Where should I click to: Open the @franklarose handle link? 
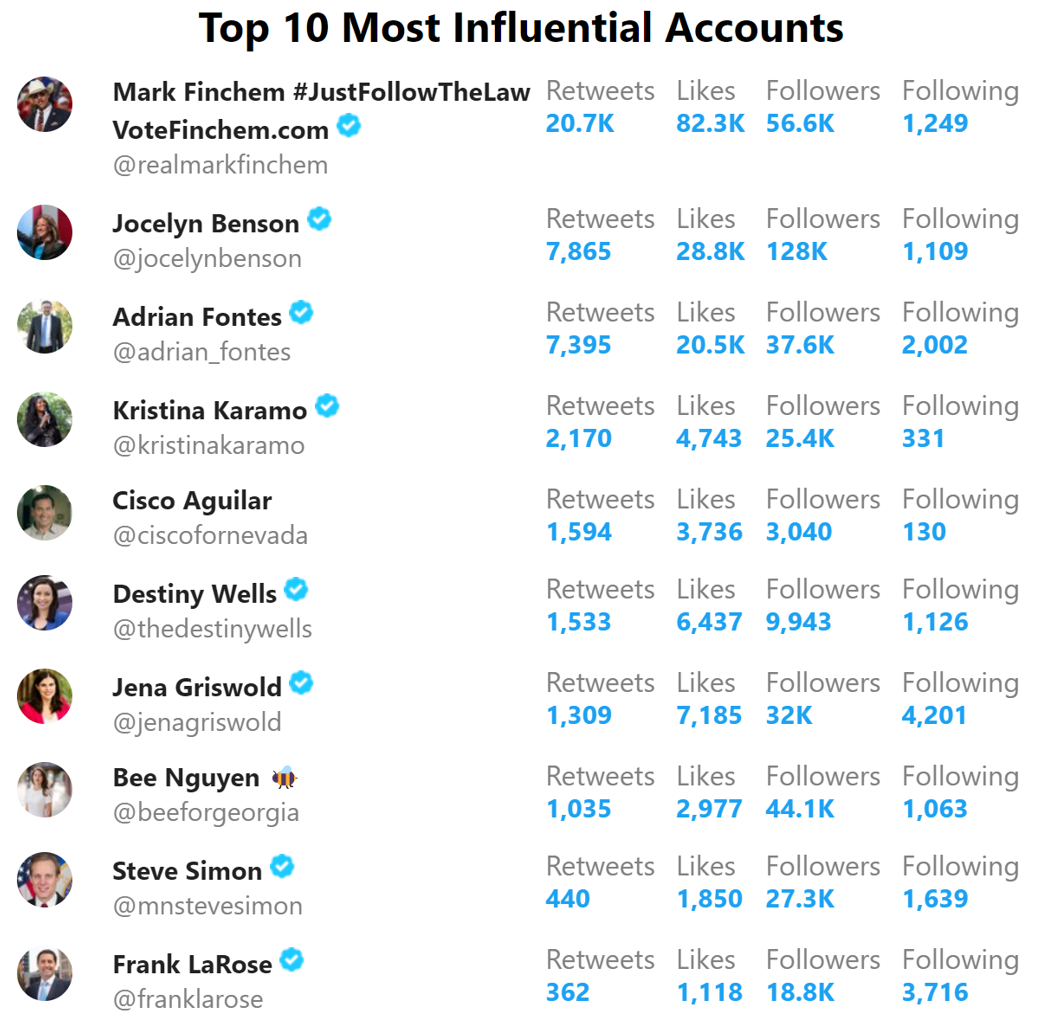coord(188,999)
